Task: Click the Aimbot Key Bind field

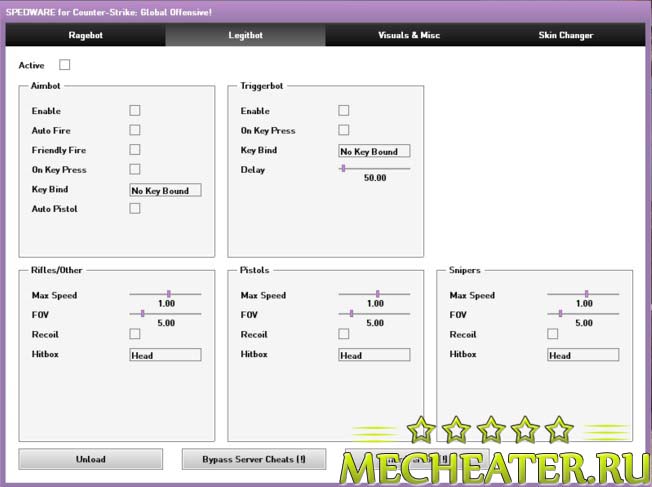Action: (165, 190)
